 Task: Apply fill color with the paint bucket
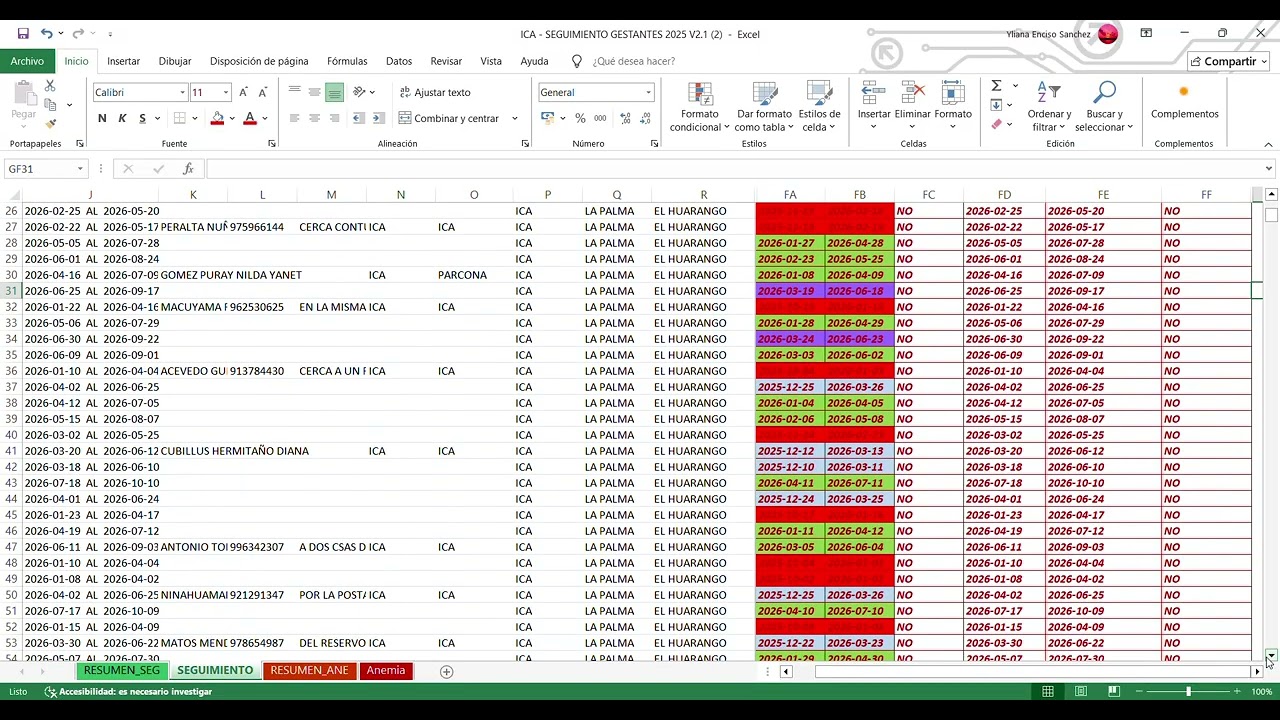tap(217, 118)
